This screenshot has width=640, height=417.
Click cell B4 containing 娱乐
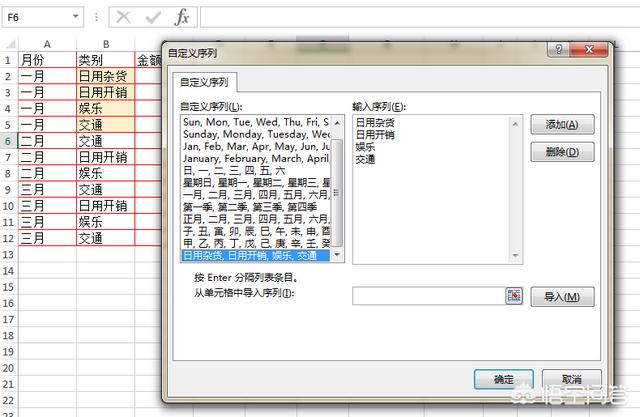(106, 109)
